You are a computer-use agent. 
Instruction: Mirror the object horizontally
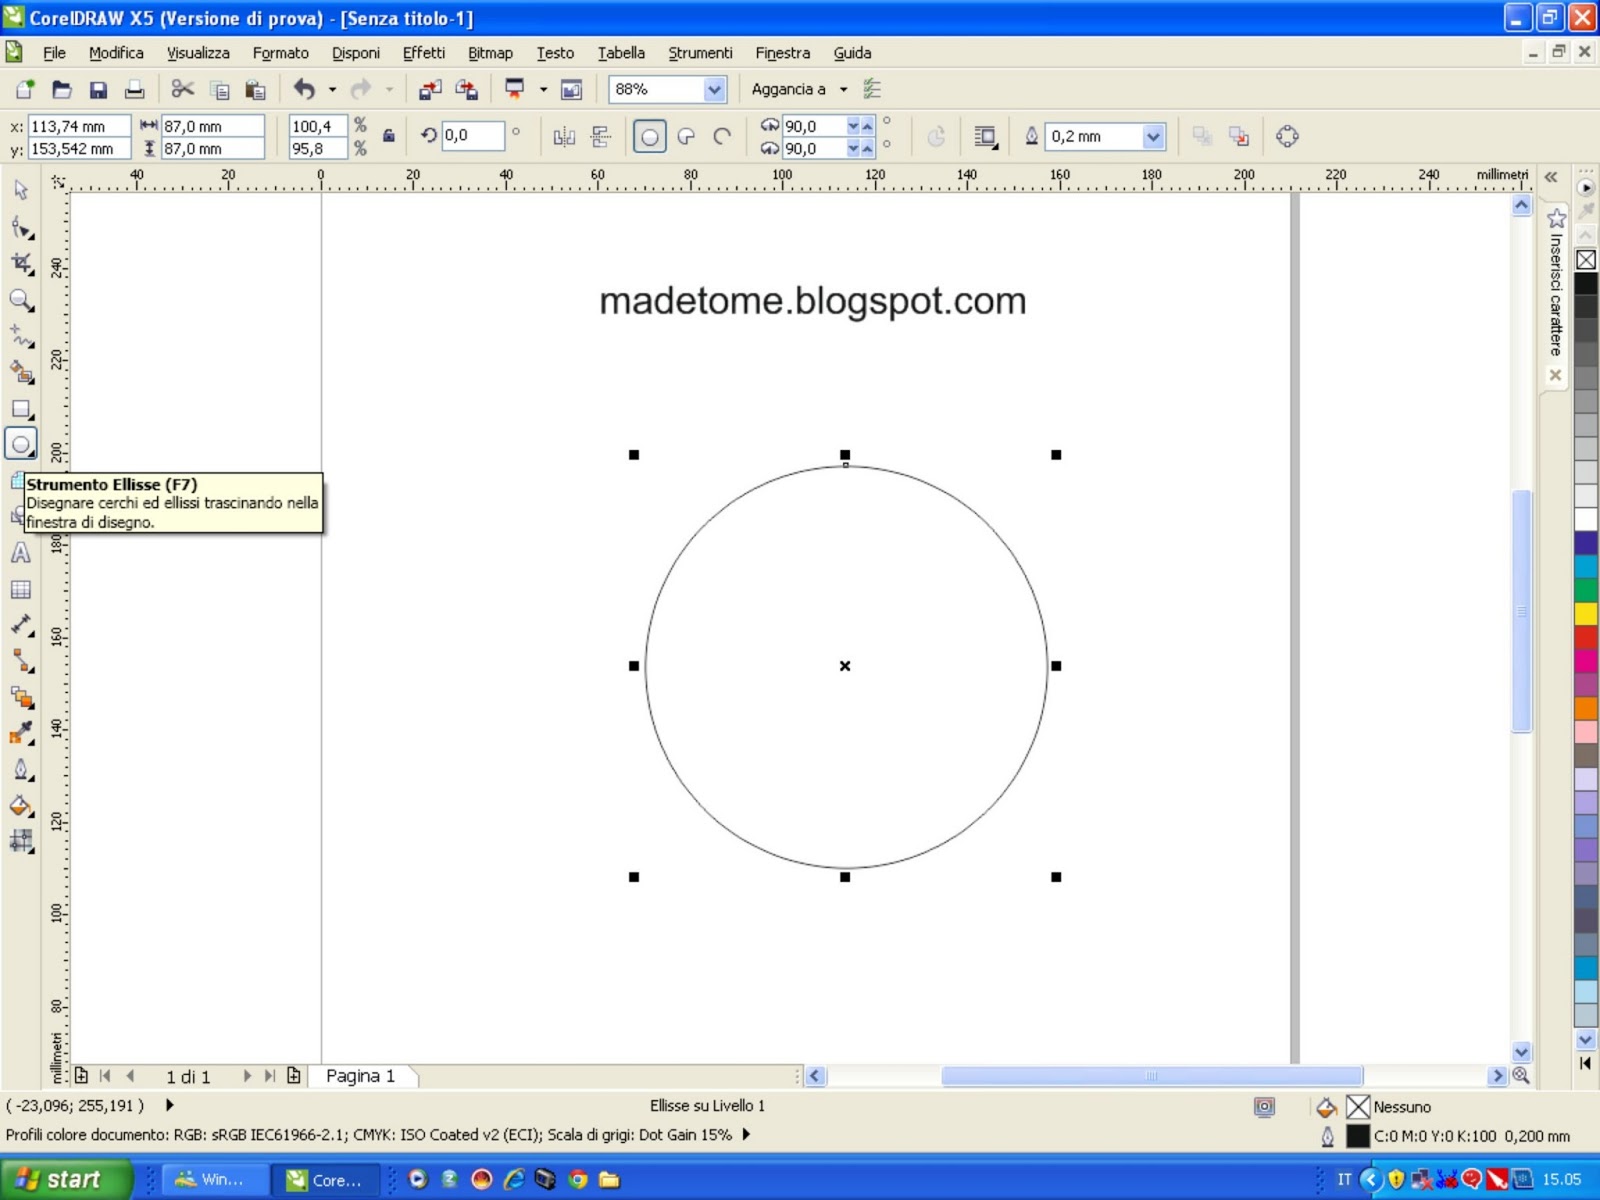(x=564, y=136)
